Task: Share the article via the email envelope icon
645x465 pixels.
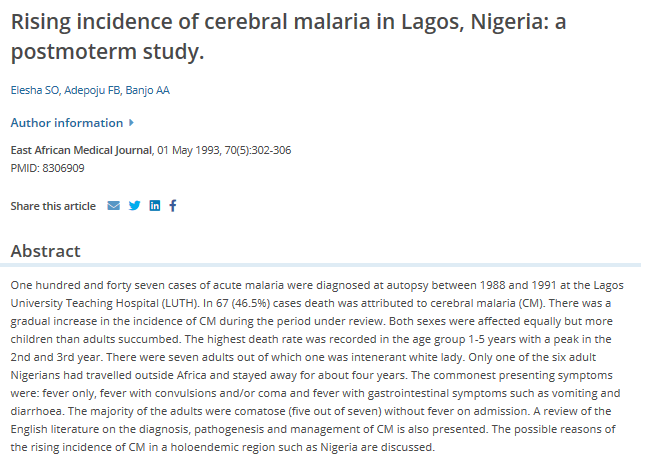Action: pyautogui.click(x=114, y=205)
